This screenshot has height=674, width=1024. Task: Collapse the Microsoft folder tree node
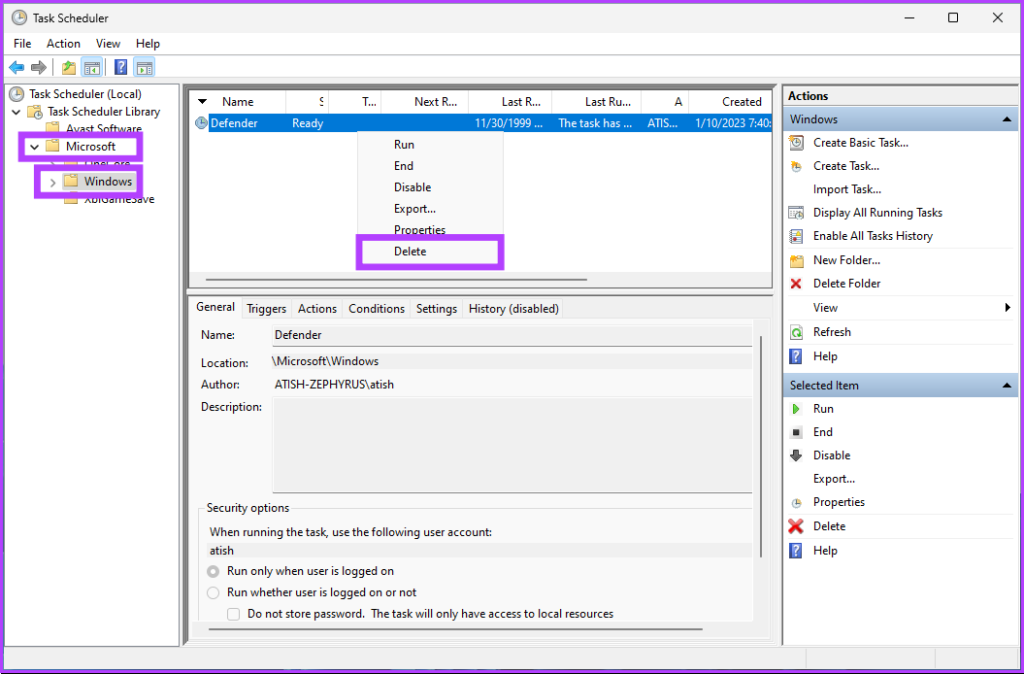pos(34,147)
